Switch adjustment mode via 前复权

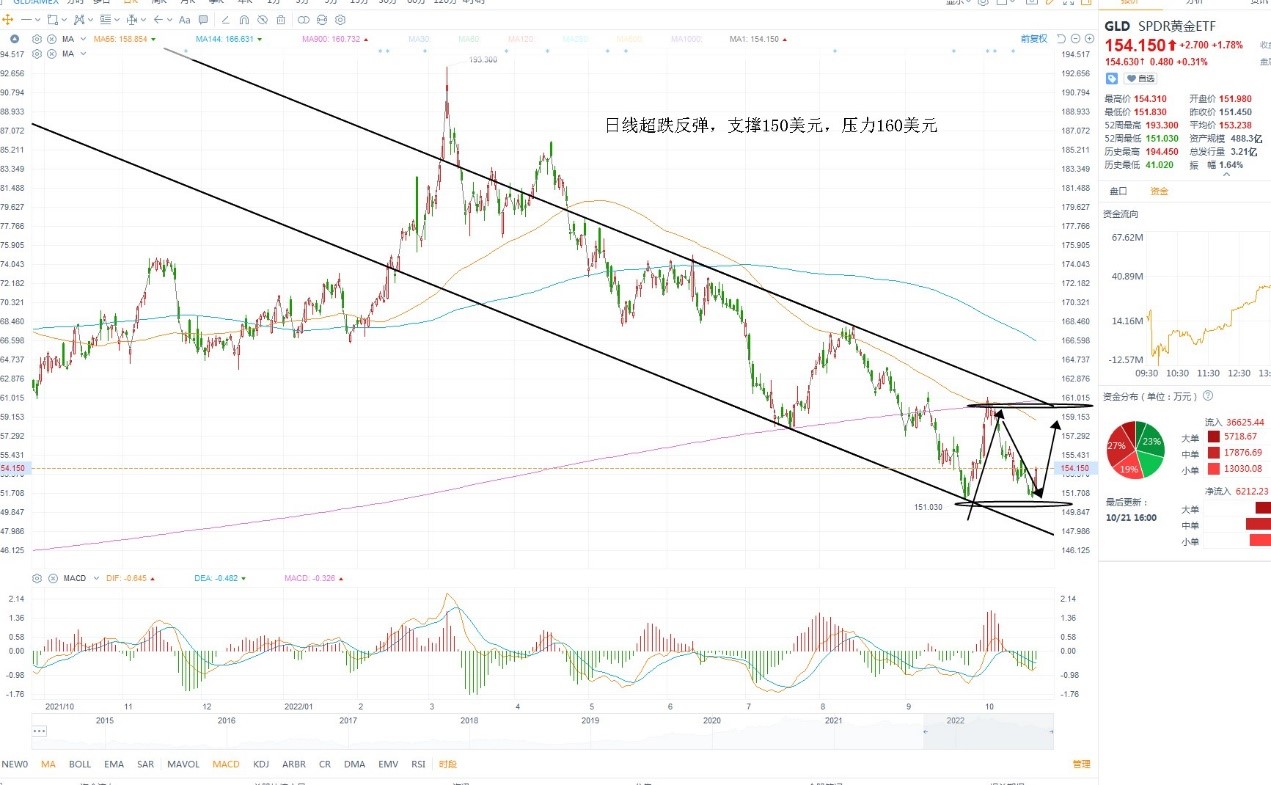[1034, 39]
